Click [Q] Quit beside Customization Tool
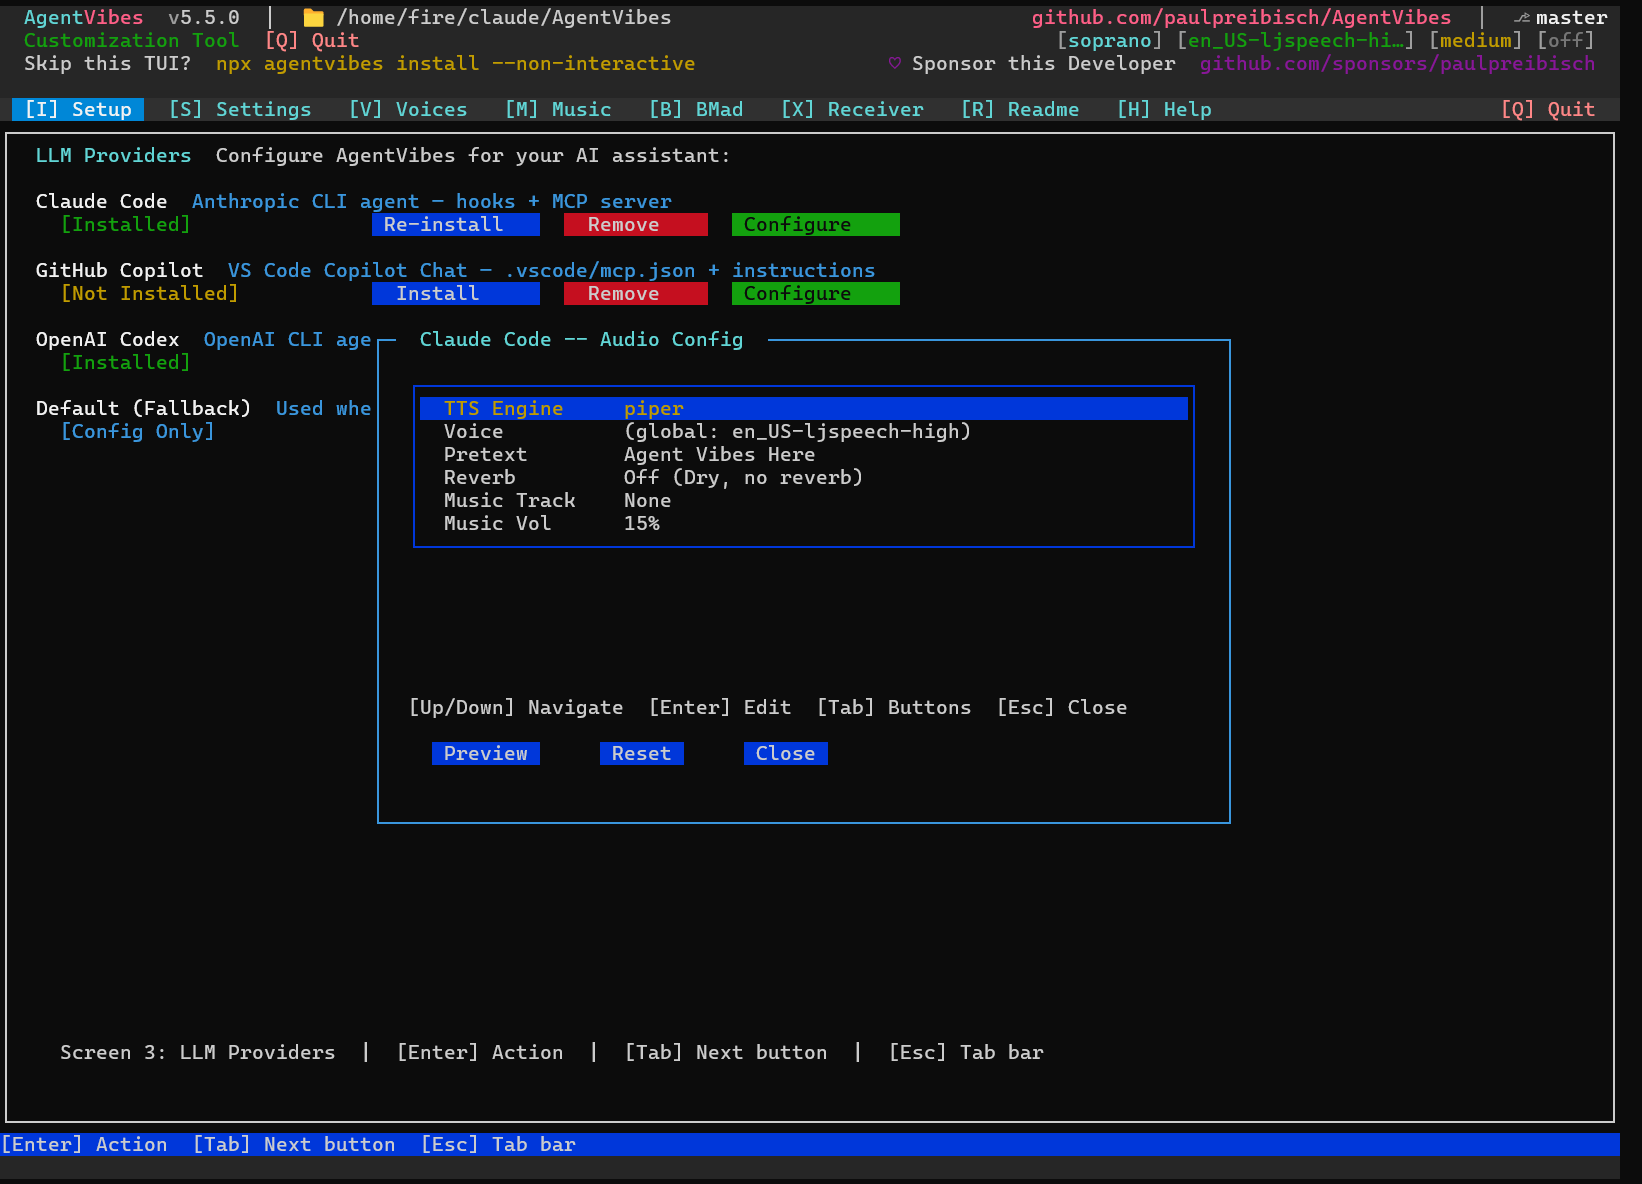The image size is (1642, 1184). tap(312, 40)
